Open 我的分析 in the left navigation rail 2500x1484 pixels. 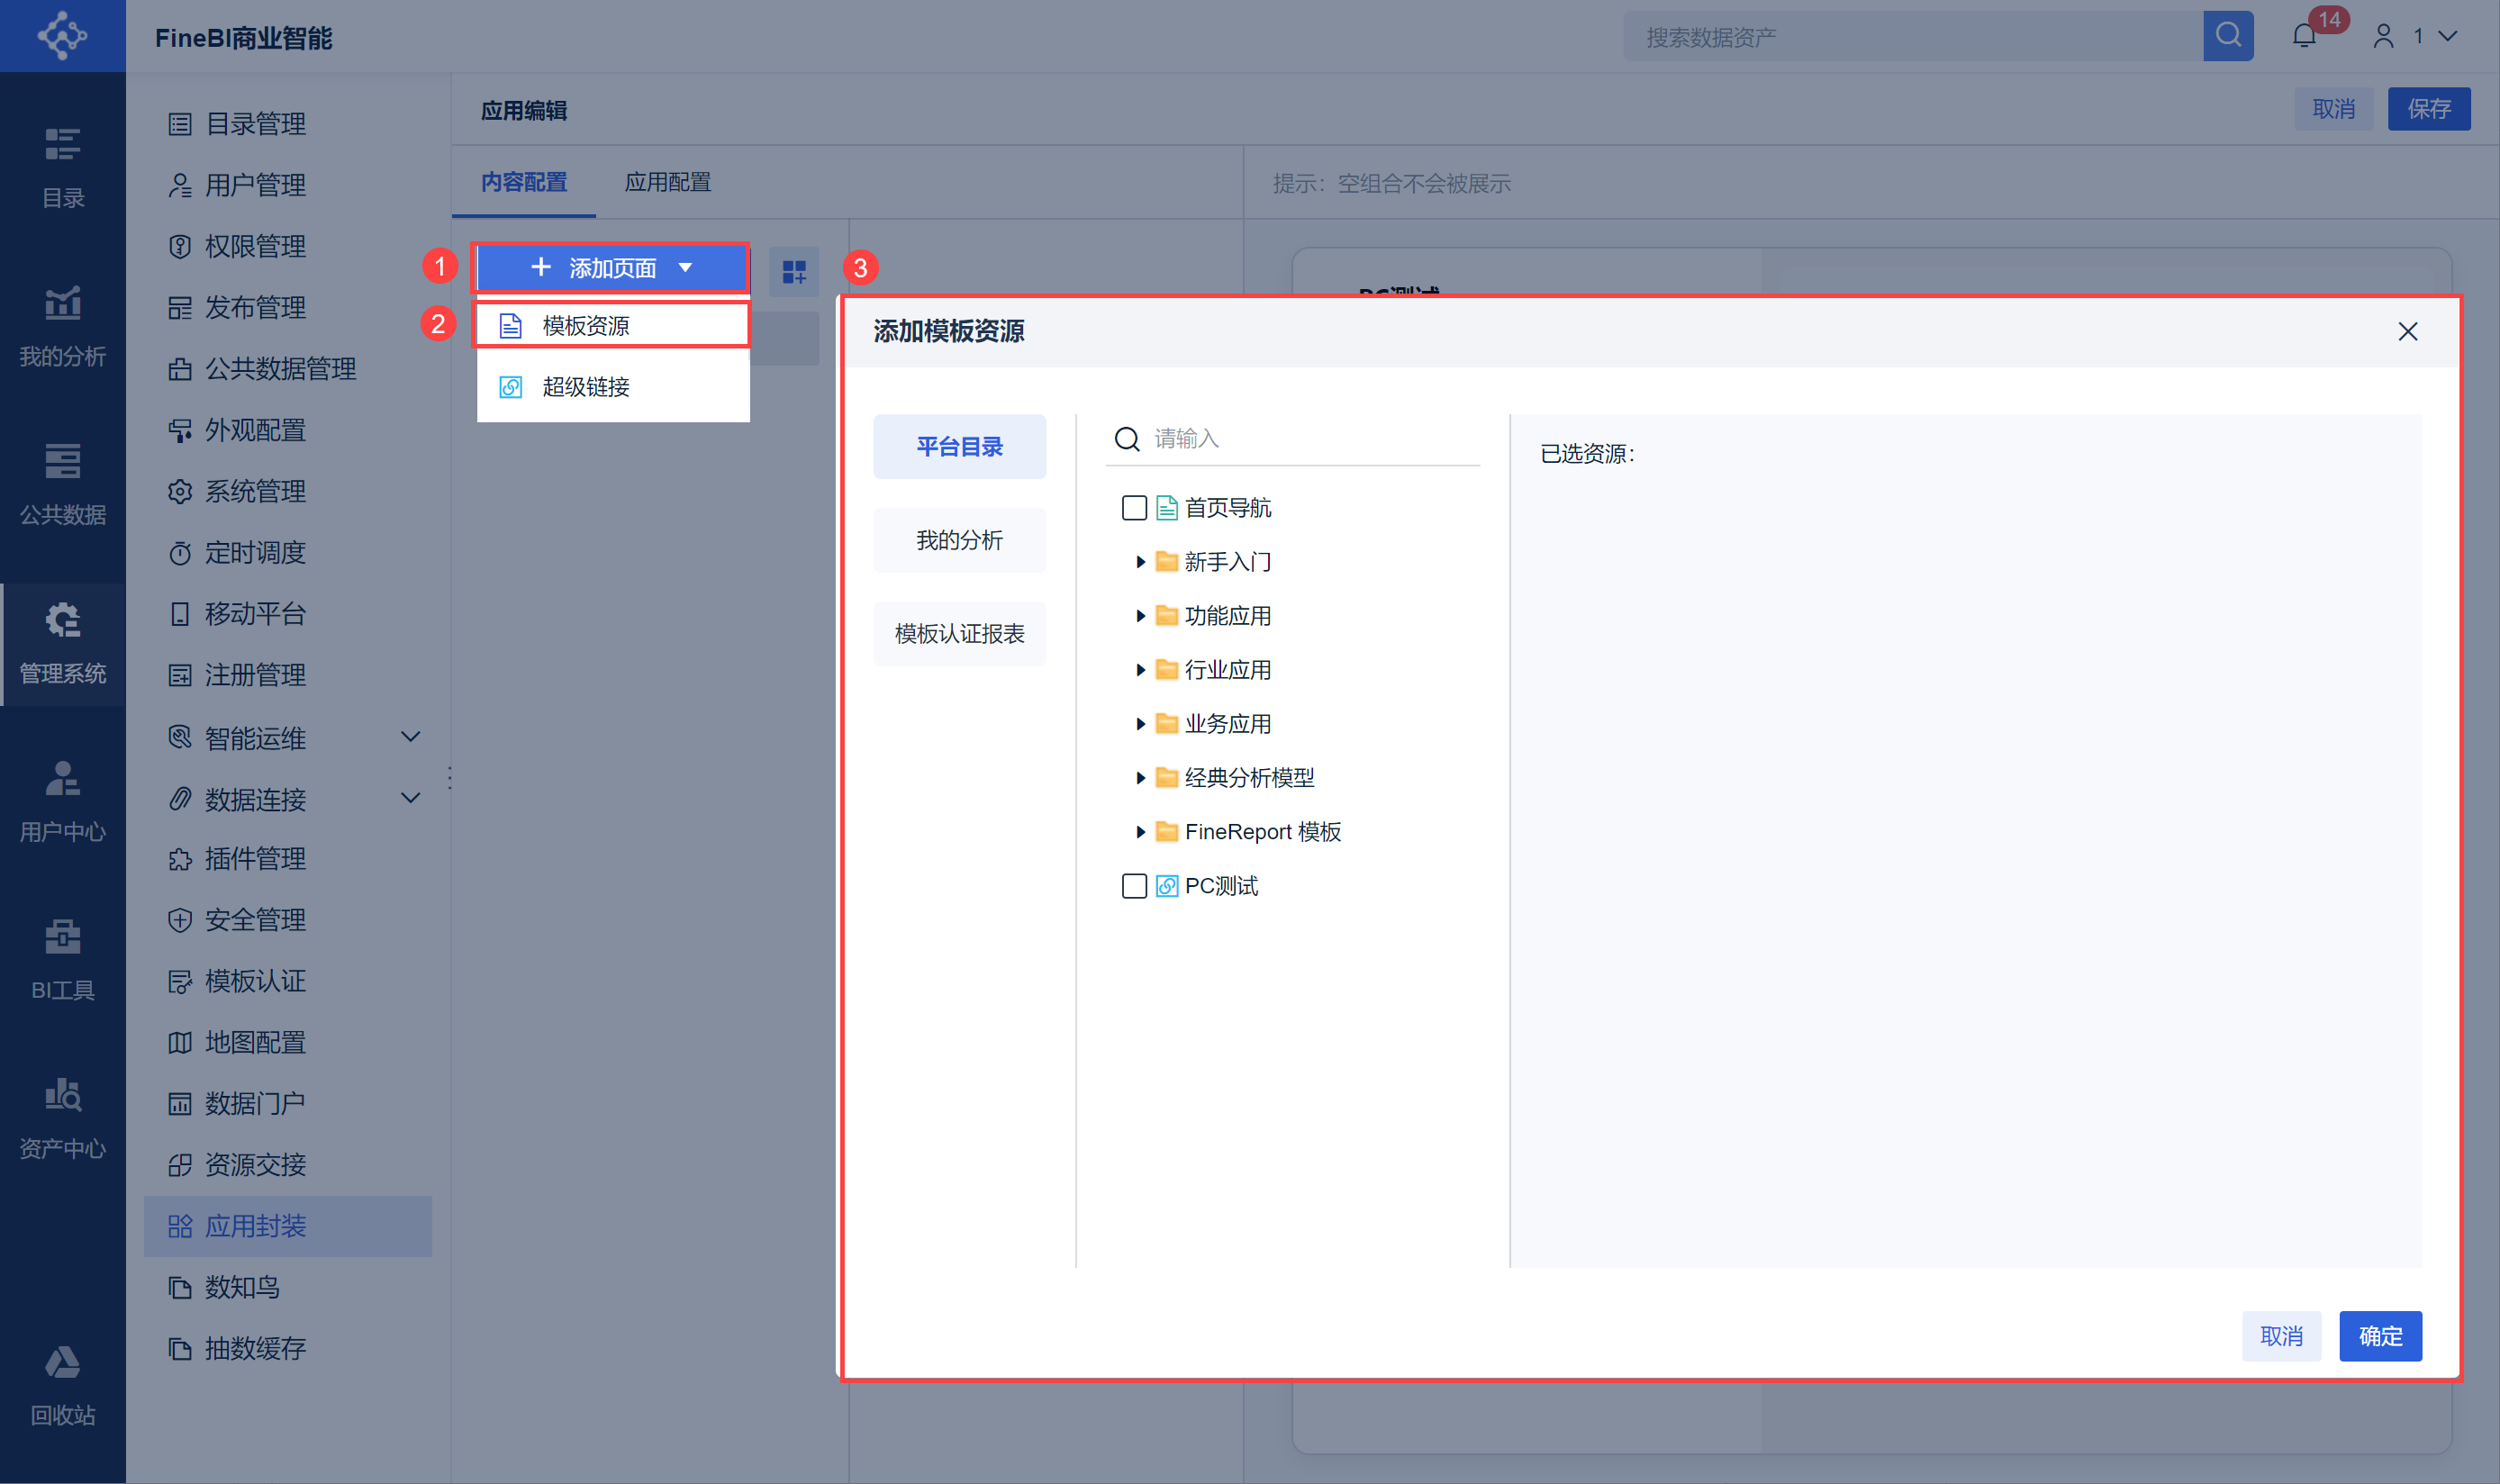tap(62, 326)
